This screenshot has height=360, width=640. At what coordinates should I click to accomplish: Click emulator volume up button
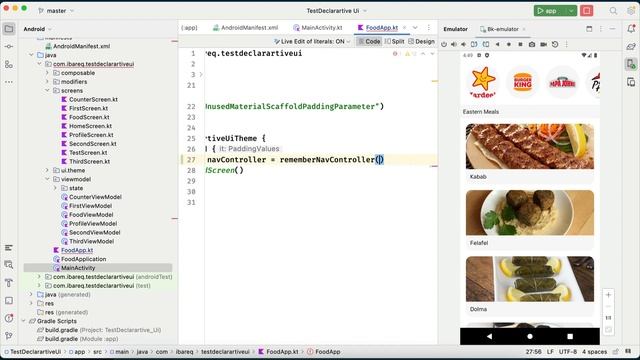click(x=453, y=44)
